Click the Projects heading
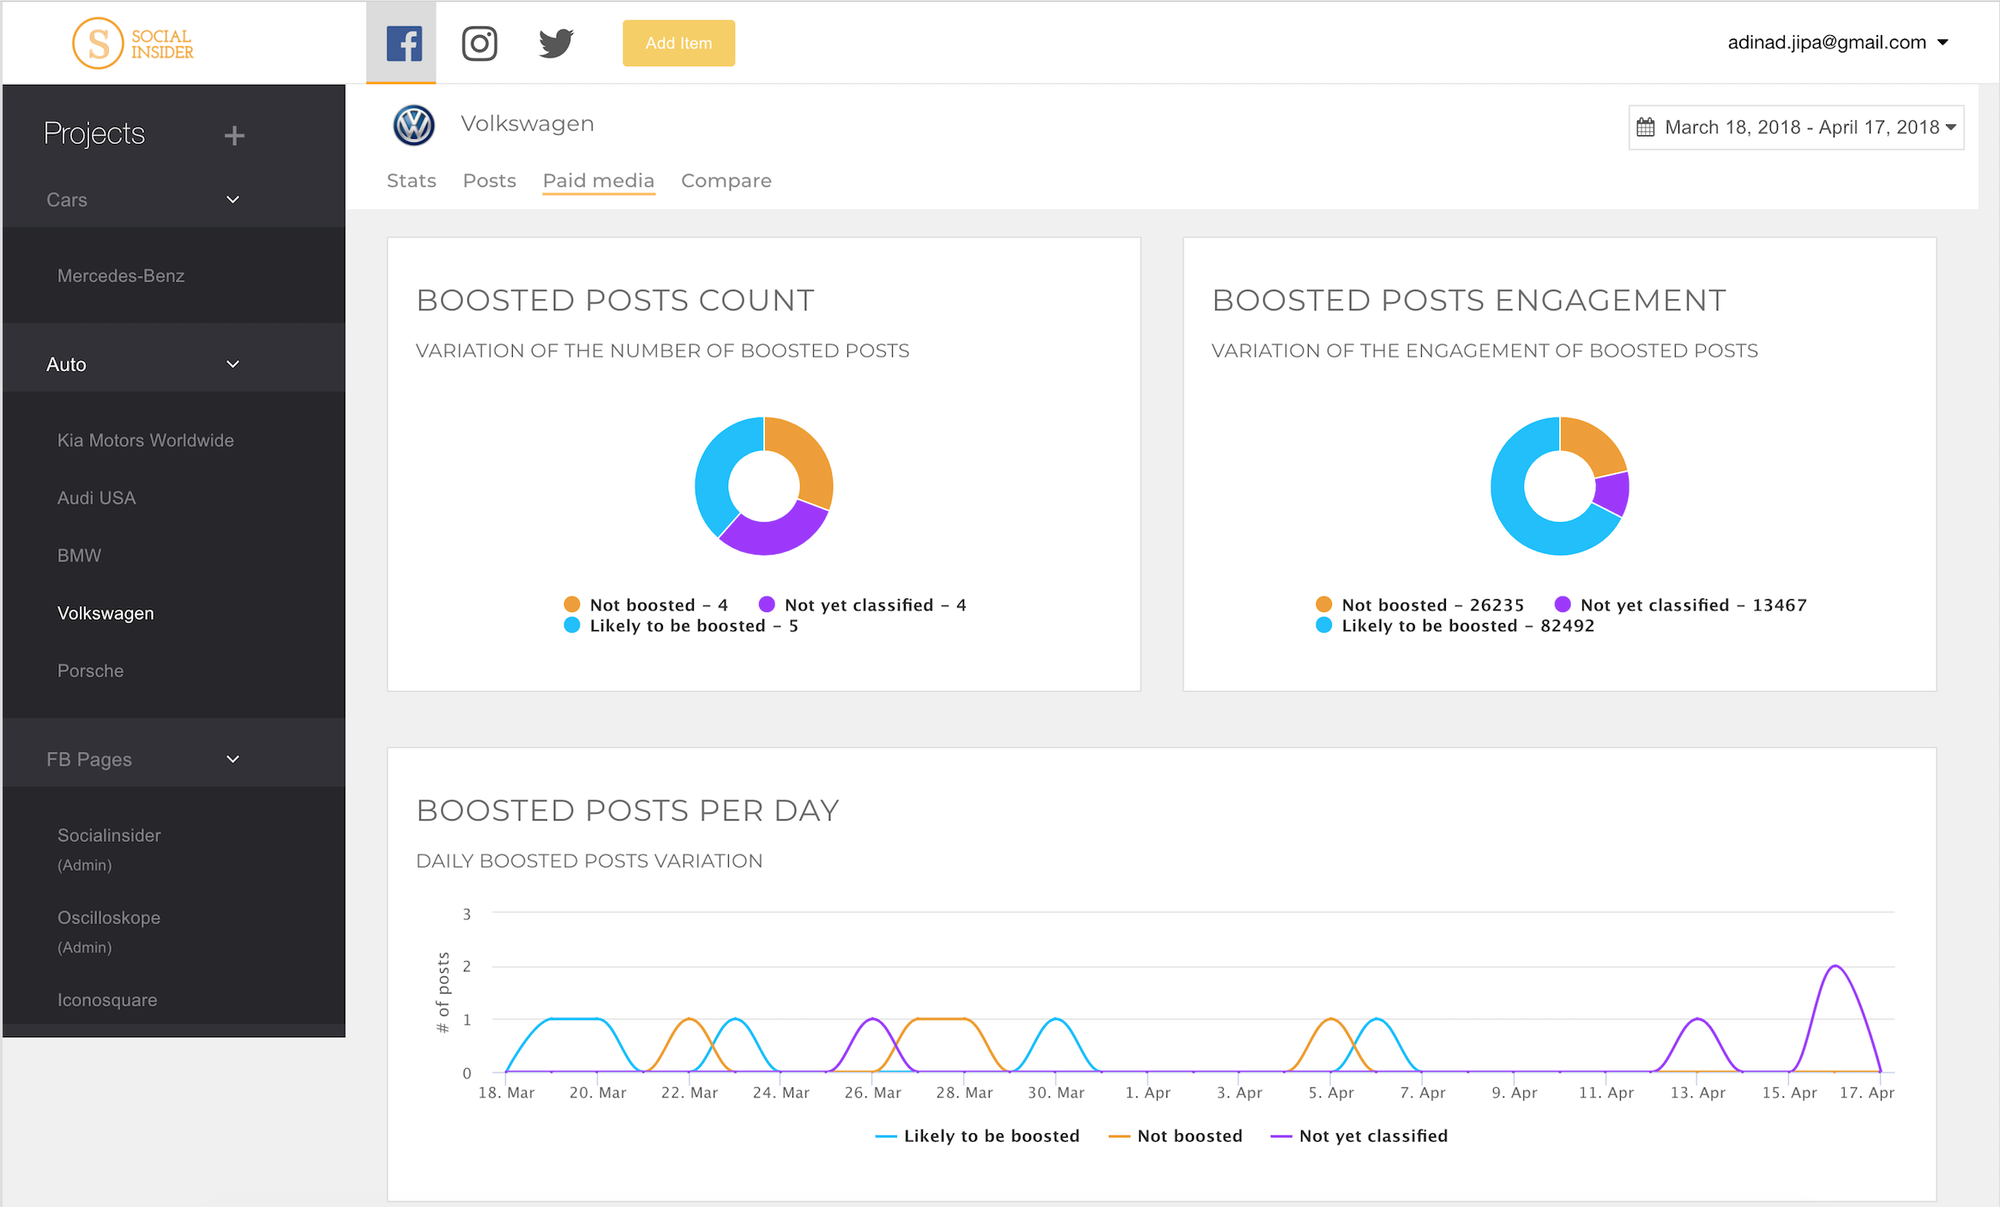 pos(95,134)
